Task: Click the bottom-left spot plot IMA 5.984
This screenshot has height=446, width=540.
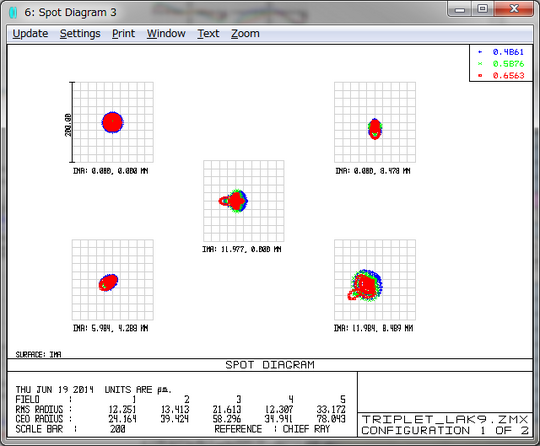Action: pos(113,280)
